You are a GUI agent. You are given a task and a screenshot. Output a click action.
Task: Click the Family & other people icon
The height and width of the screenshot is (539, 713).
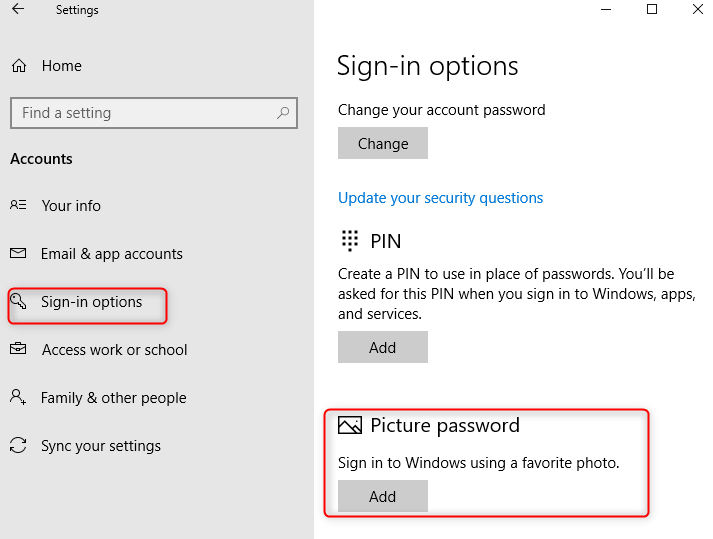[18, 398]
